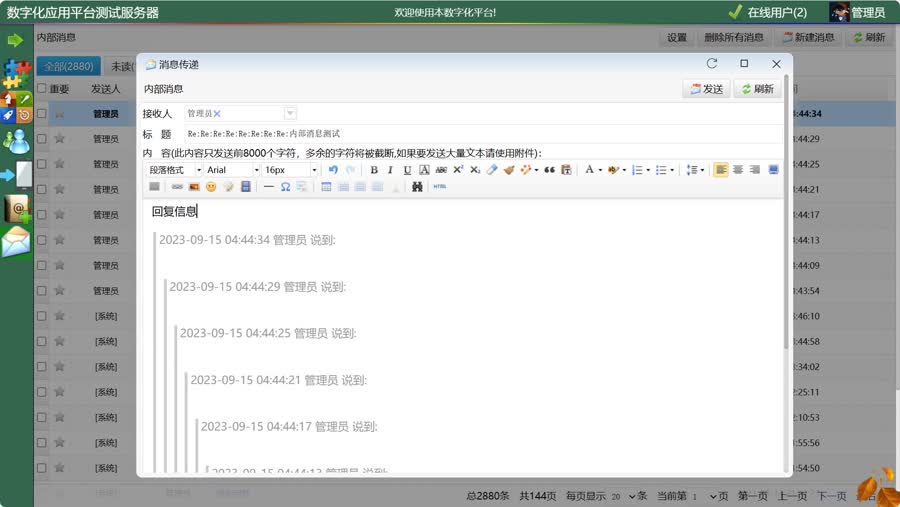This screenshot has height=507, width=900.
Task: Click the green arrow sidebar icon
Action: pos(15,40)
